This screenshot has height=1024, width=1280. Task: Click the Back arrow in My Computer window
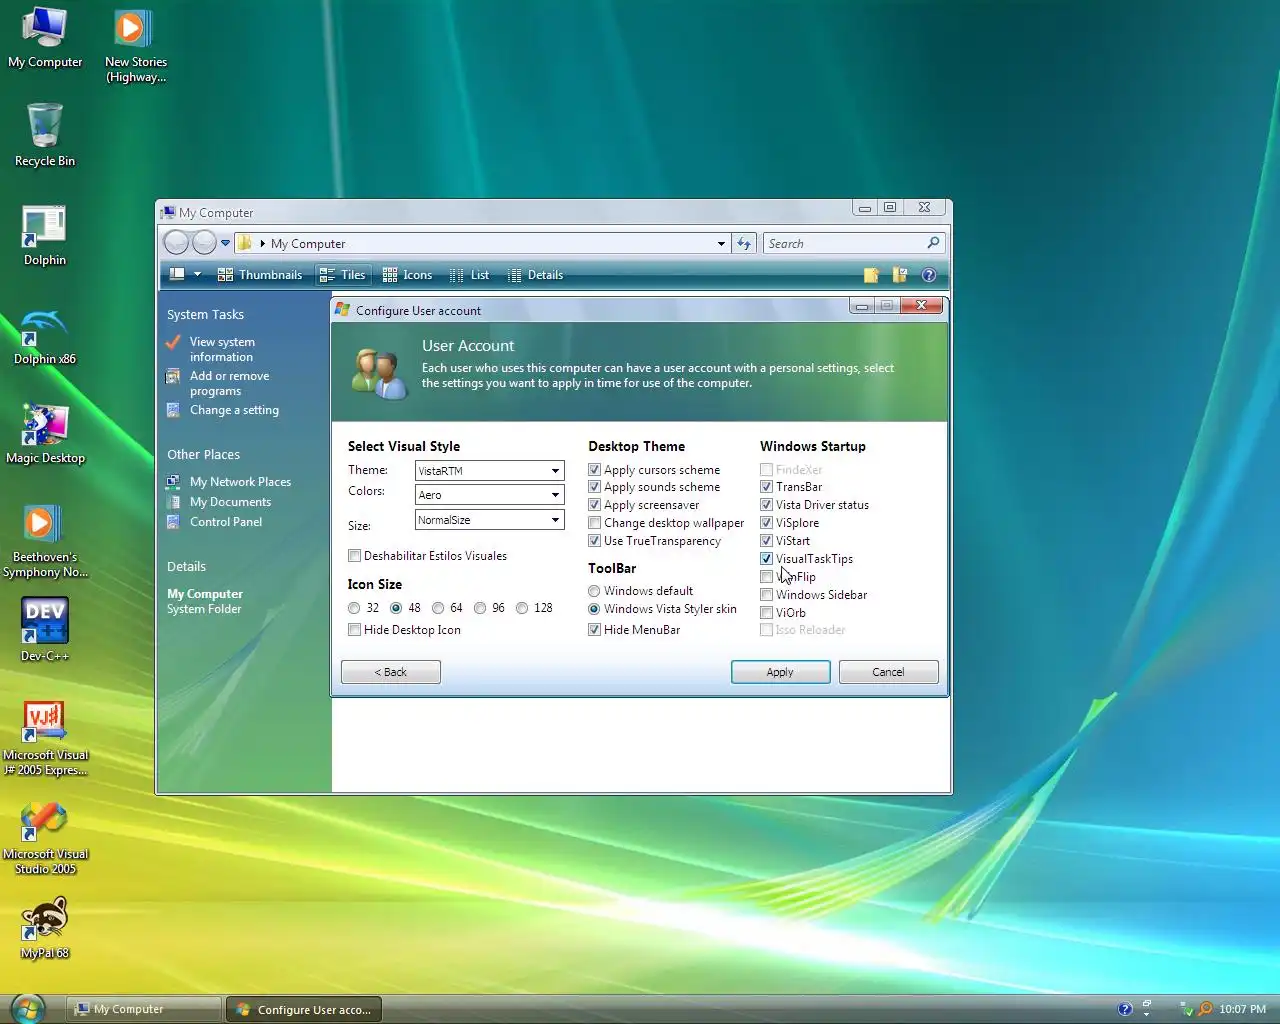click(176, 243)
